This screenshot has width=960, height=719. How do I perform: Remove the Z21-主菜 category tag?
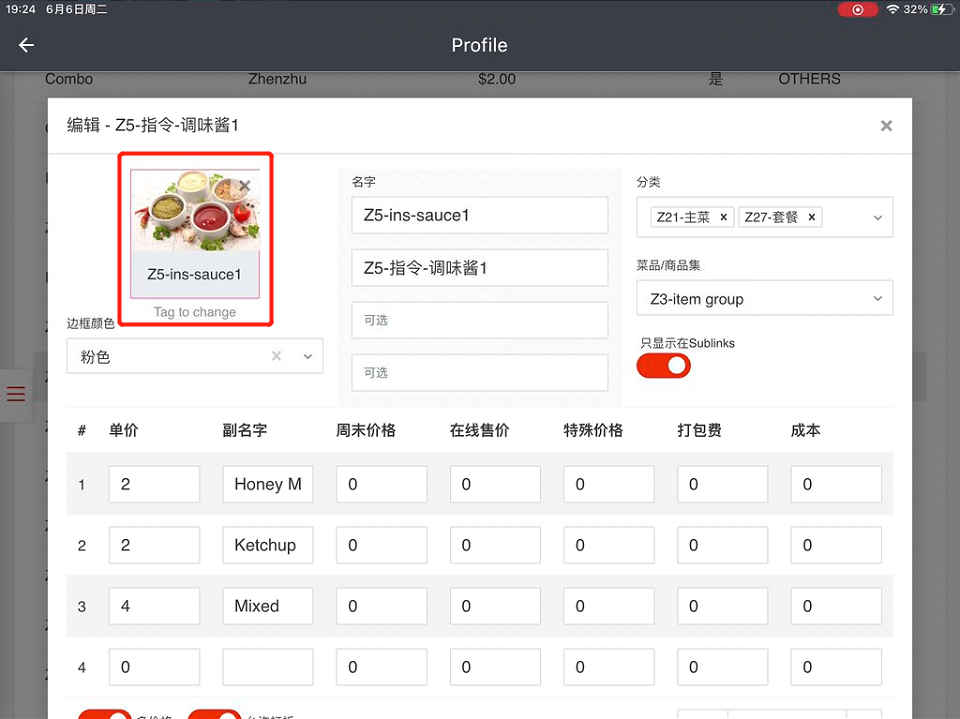pyautogui.click(x=724, y=217)
